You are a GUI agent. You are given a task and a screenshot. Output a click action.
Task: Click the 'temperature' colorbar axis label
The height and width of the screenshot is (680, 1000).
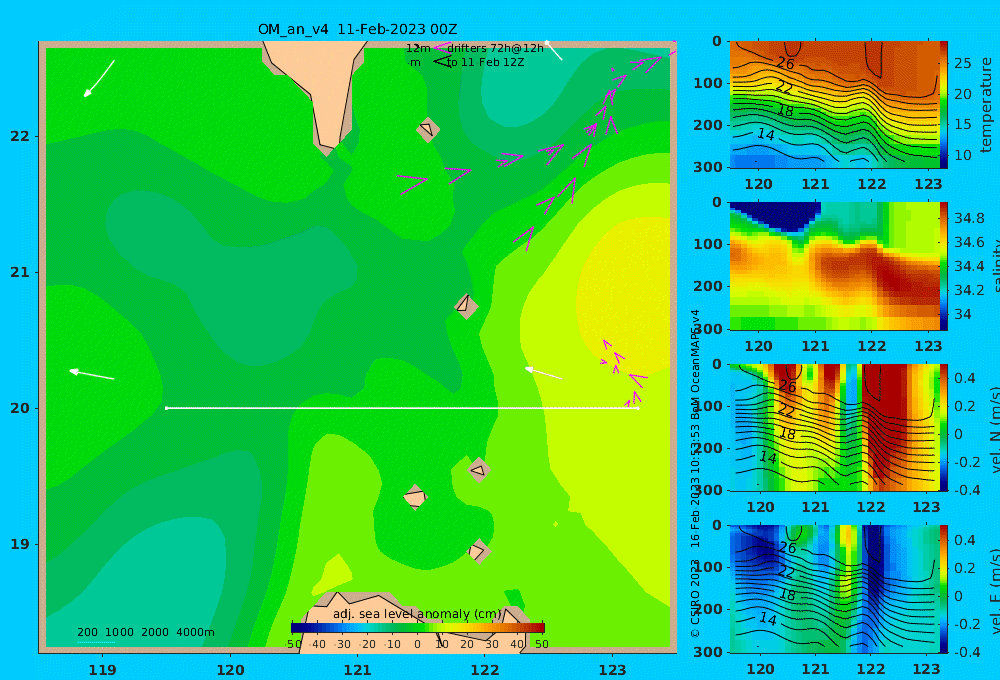(986, 105)
